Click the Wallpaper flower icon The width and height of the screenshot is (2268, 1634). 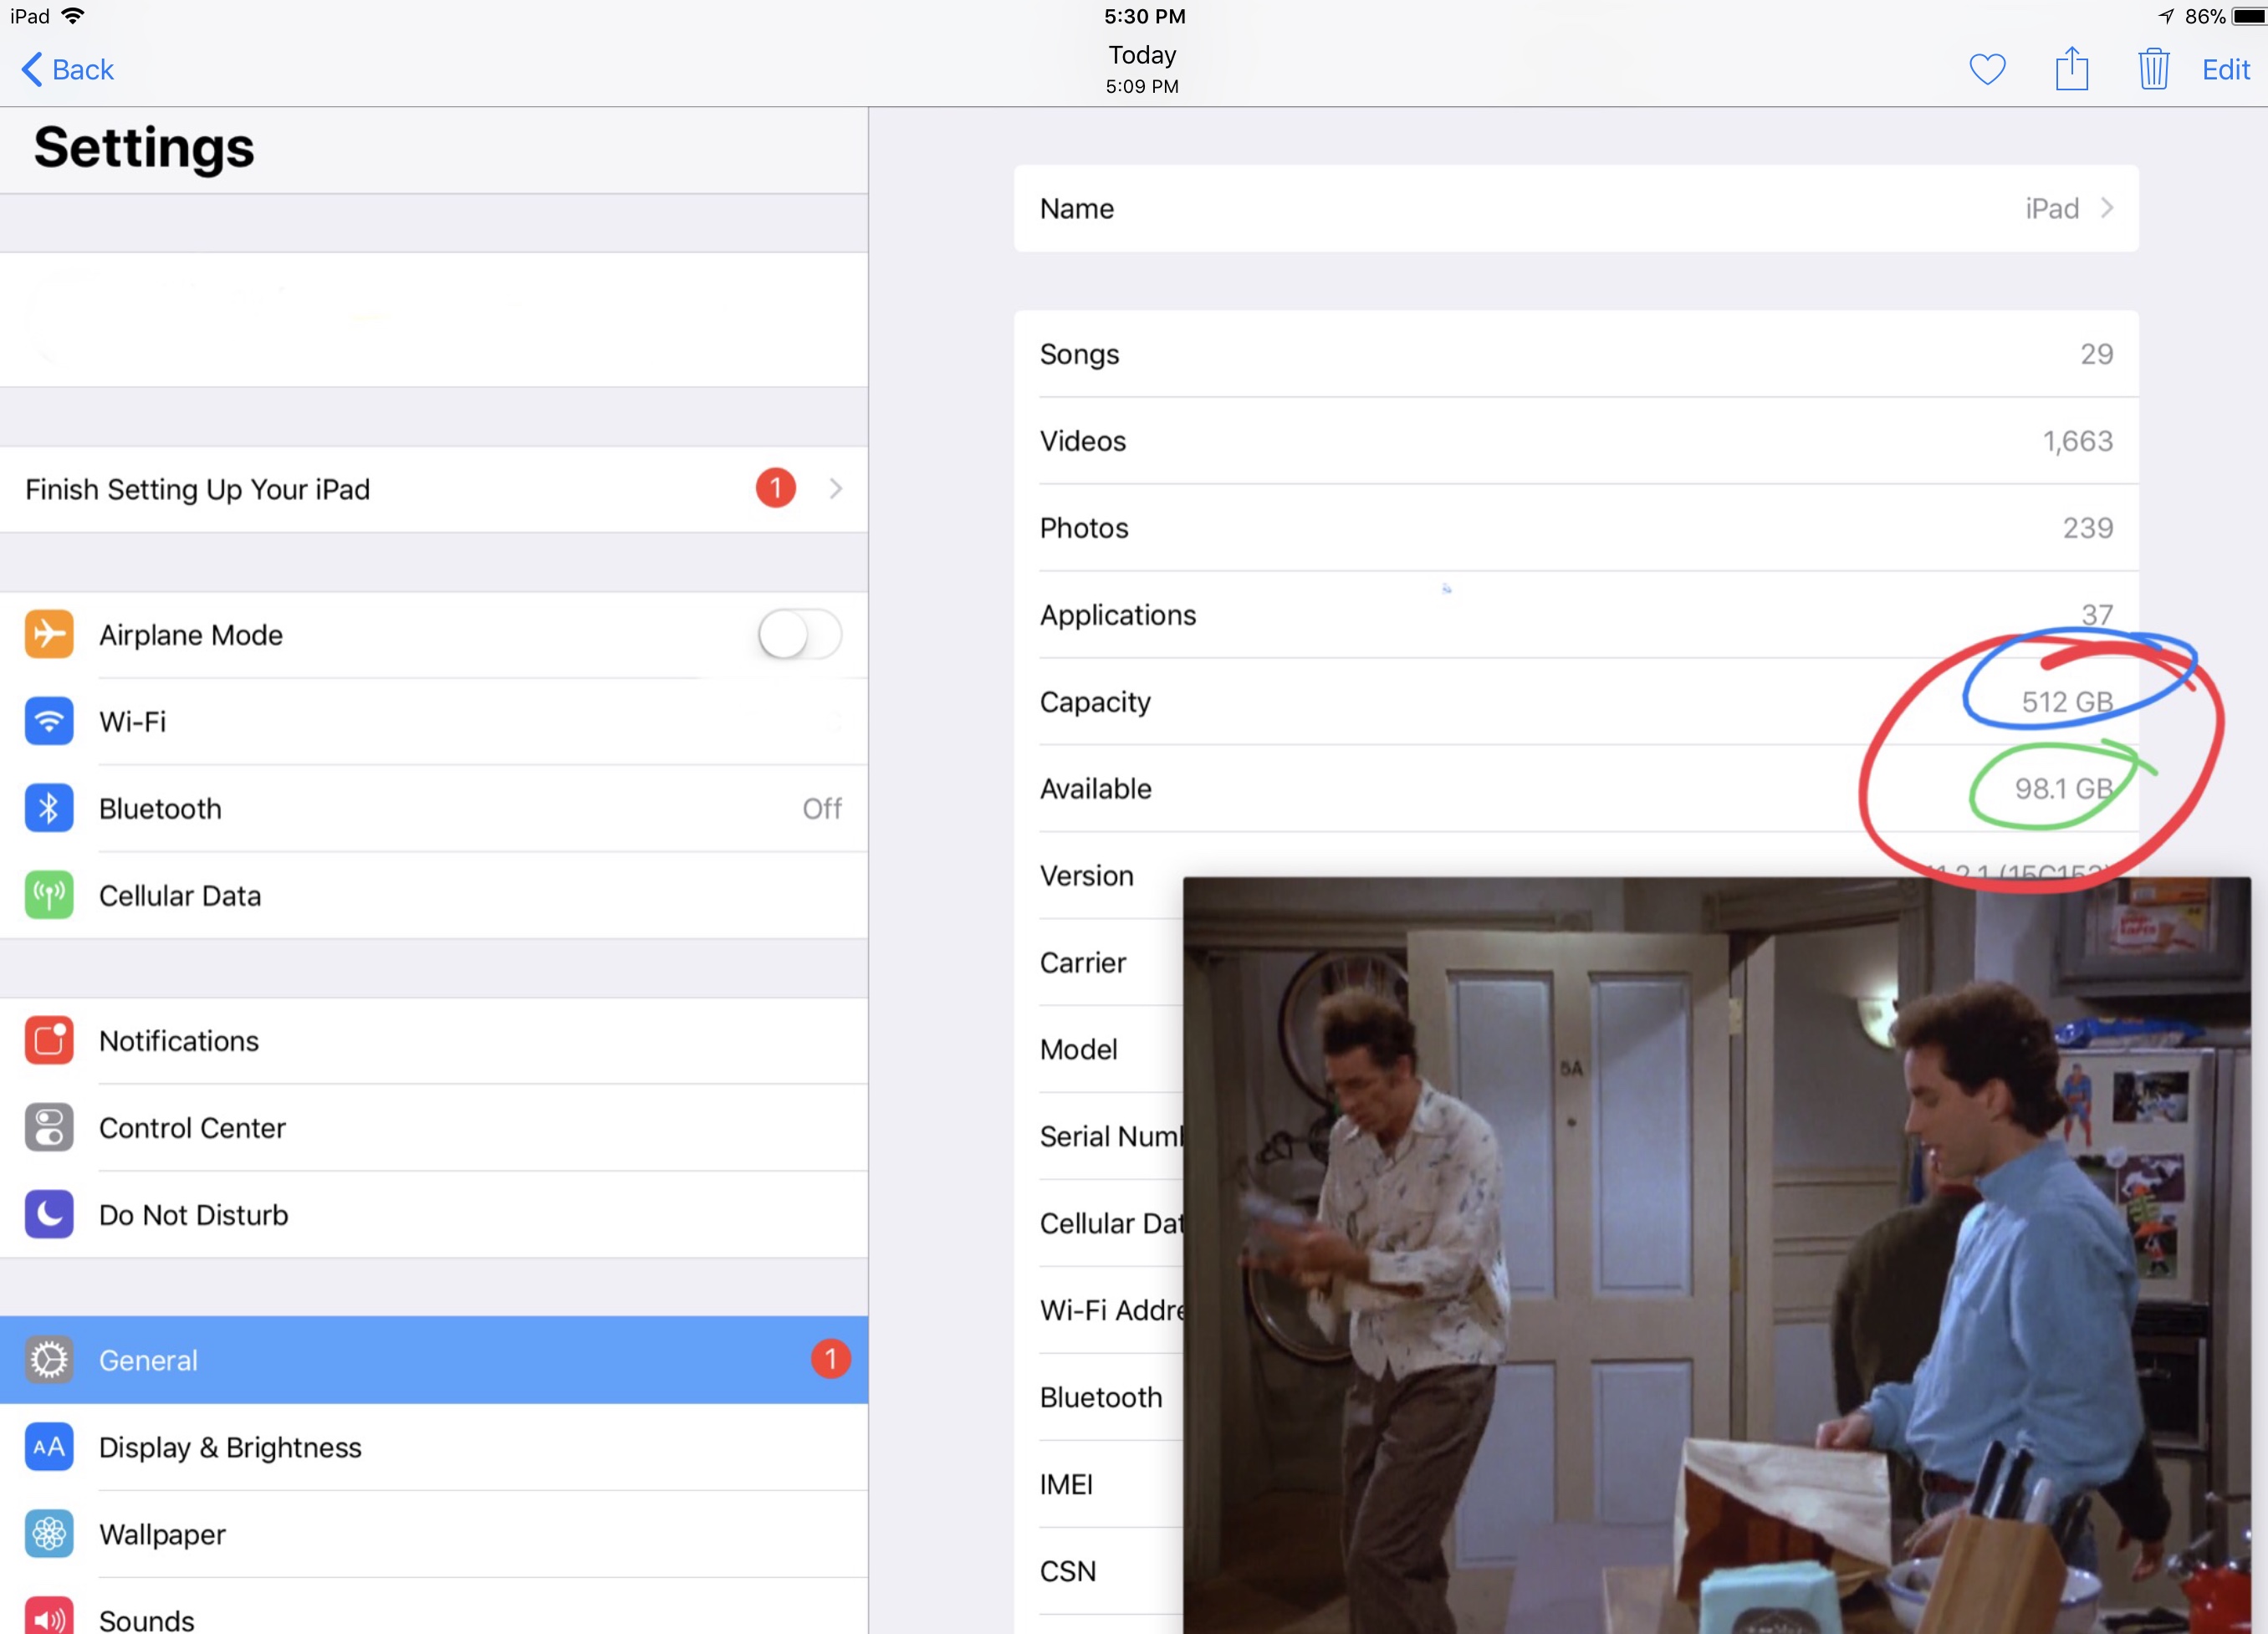point(49,1533)
